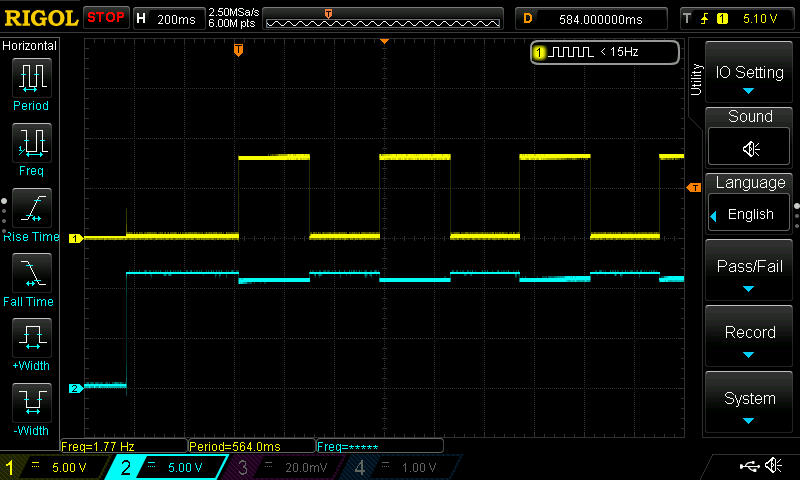Click the channel 2 ground marker

click(x=76, y=388)
